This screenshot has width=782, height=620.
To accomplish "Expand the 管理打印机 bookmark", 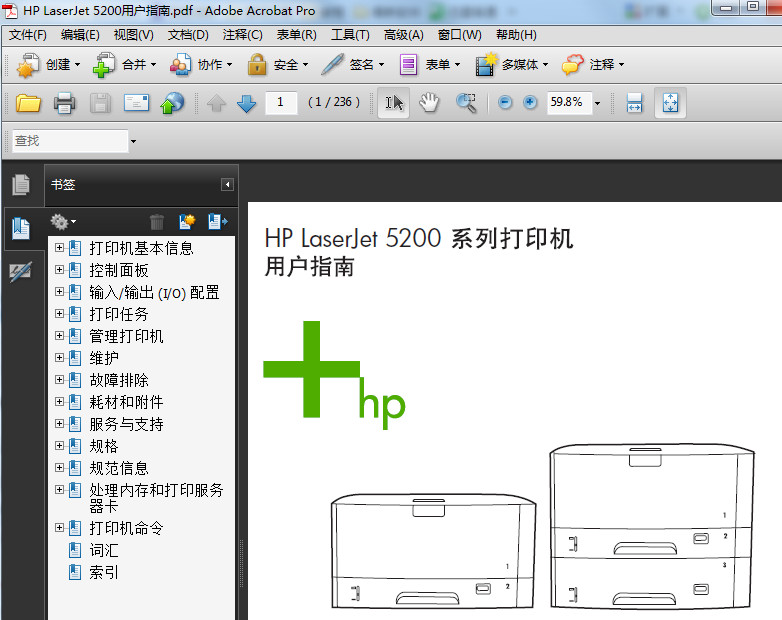I will click(59, 335).
